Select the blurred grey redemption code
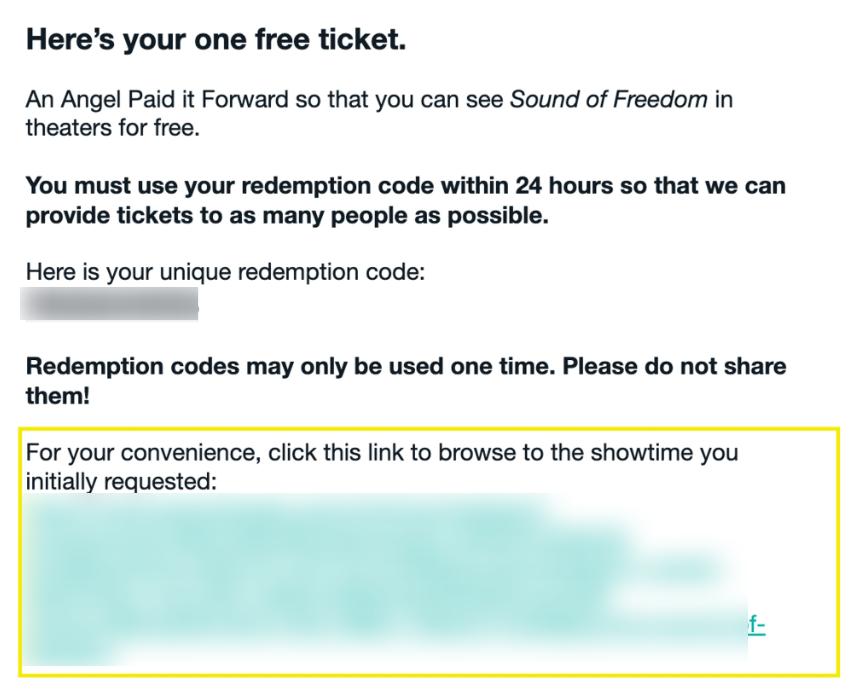This screenshot has height=698, width=851. 109,304
